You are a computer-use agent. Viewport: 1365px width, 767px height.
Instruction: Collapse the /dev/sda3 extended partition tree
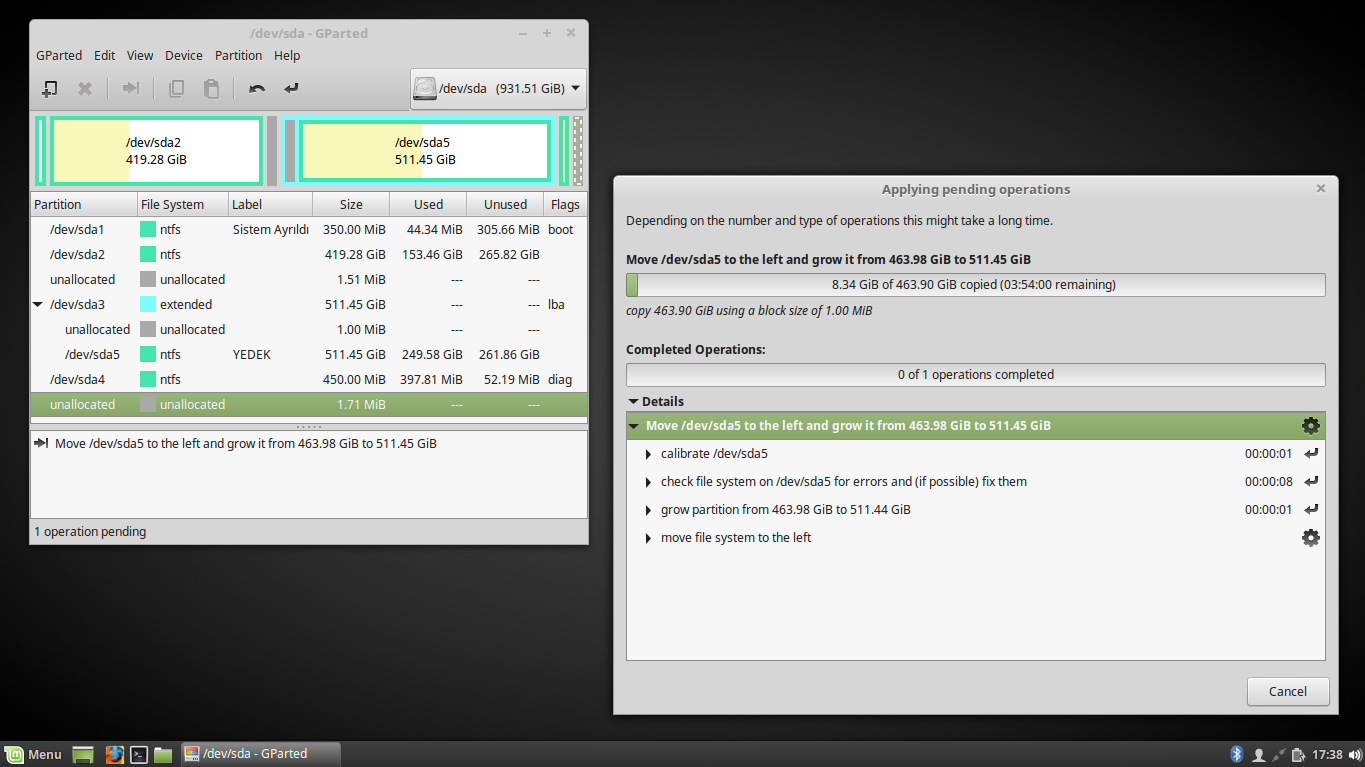(x=38, y=305)
